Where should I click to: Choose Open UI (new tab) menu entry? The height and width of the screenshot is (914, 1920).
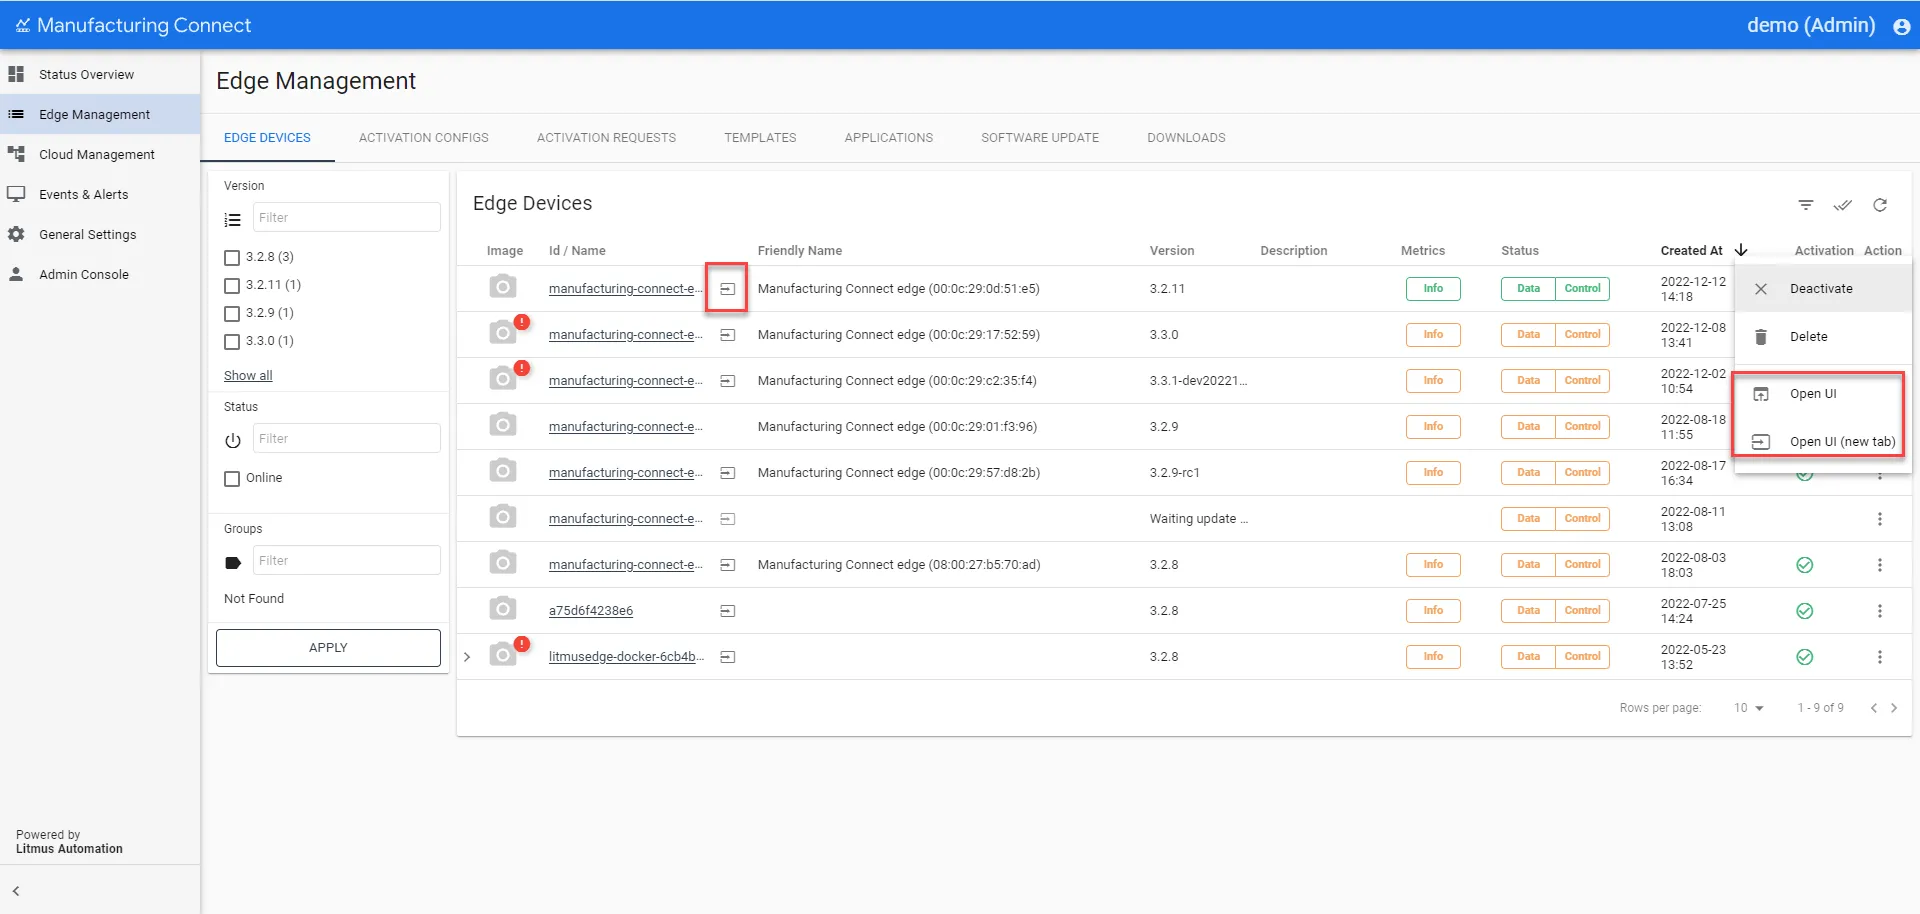(1823, 442)
